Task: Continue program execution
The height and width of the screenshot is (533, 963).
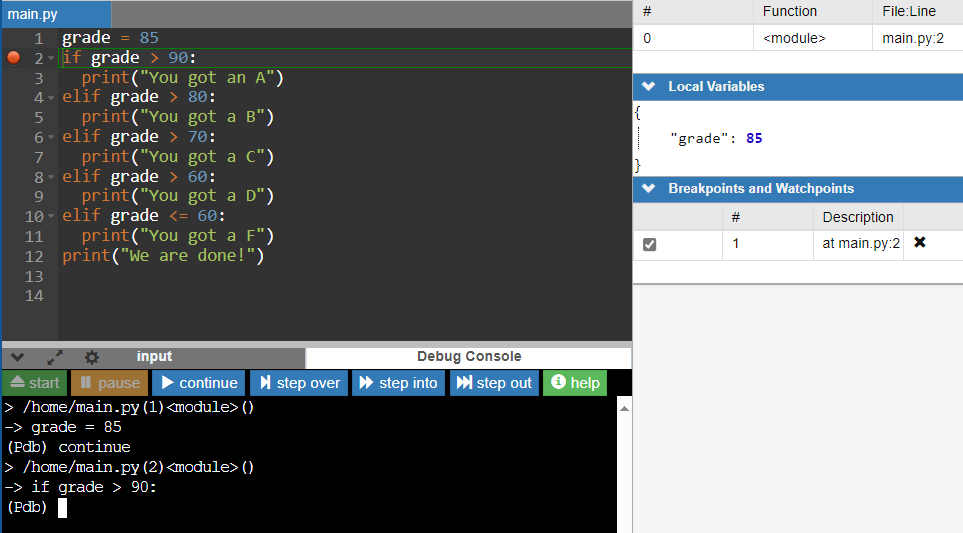Action: (198, 383)
